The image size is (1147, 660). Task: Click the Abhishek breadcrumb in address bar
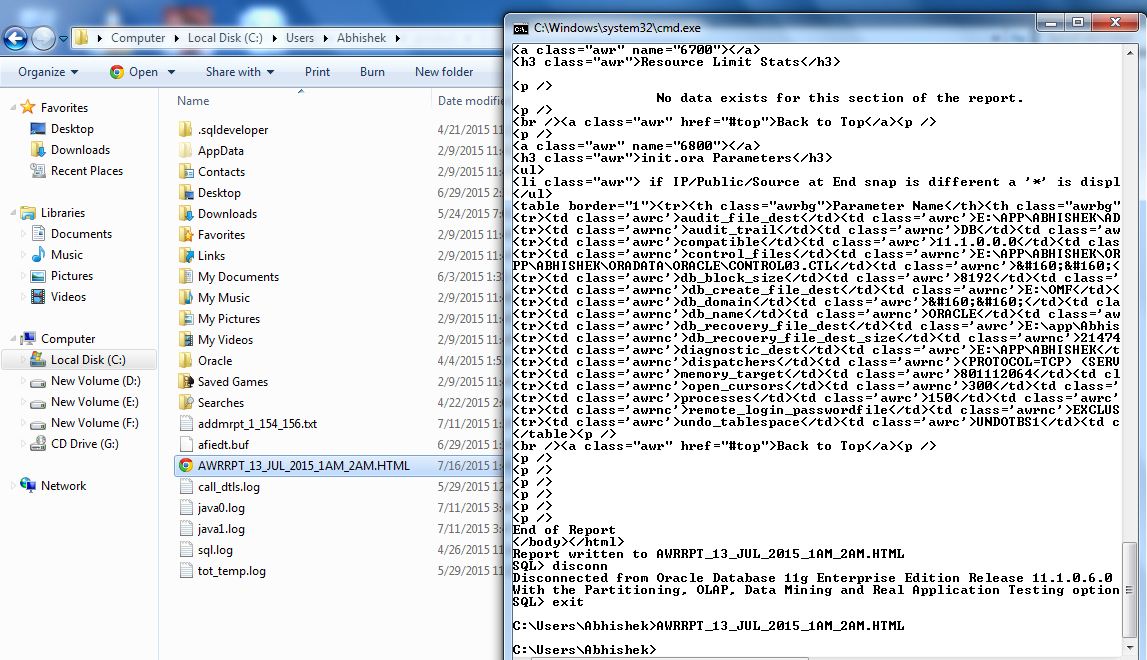(361, 38)
